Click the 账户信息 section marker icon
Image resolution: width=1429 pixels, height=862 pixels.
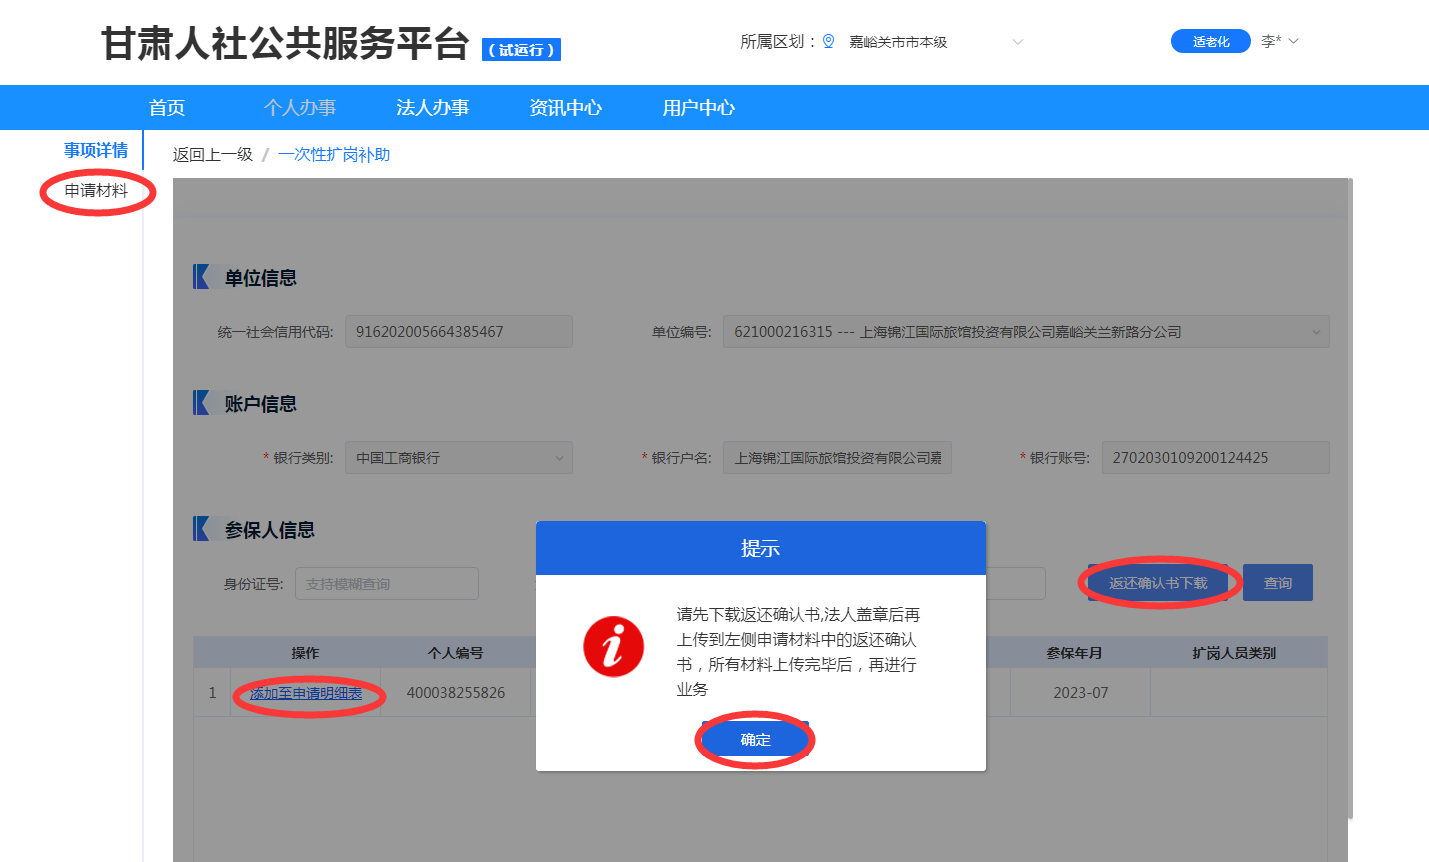click(203, 403)
